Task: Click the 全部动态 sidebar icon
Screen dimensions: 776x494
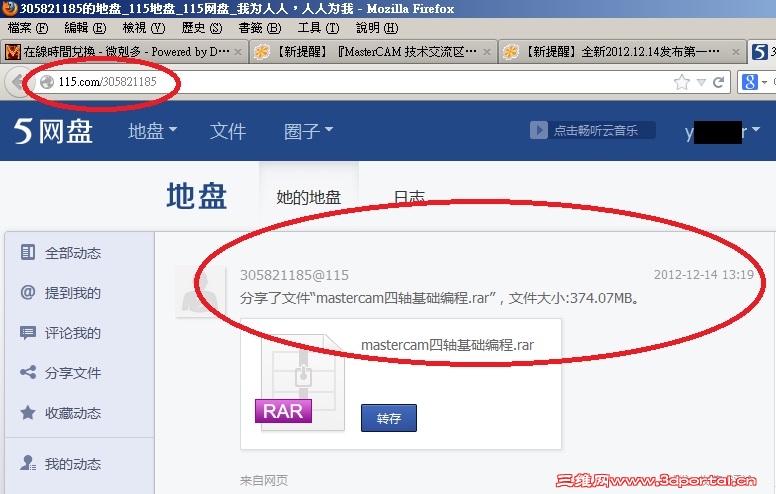Action: (x=28, y=252)
